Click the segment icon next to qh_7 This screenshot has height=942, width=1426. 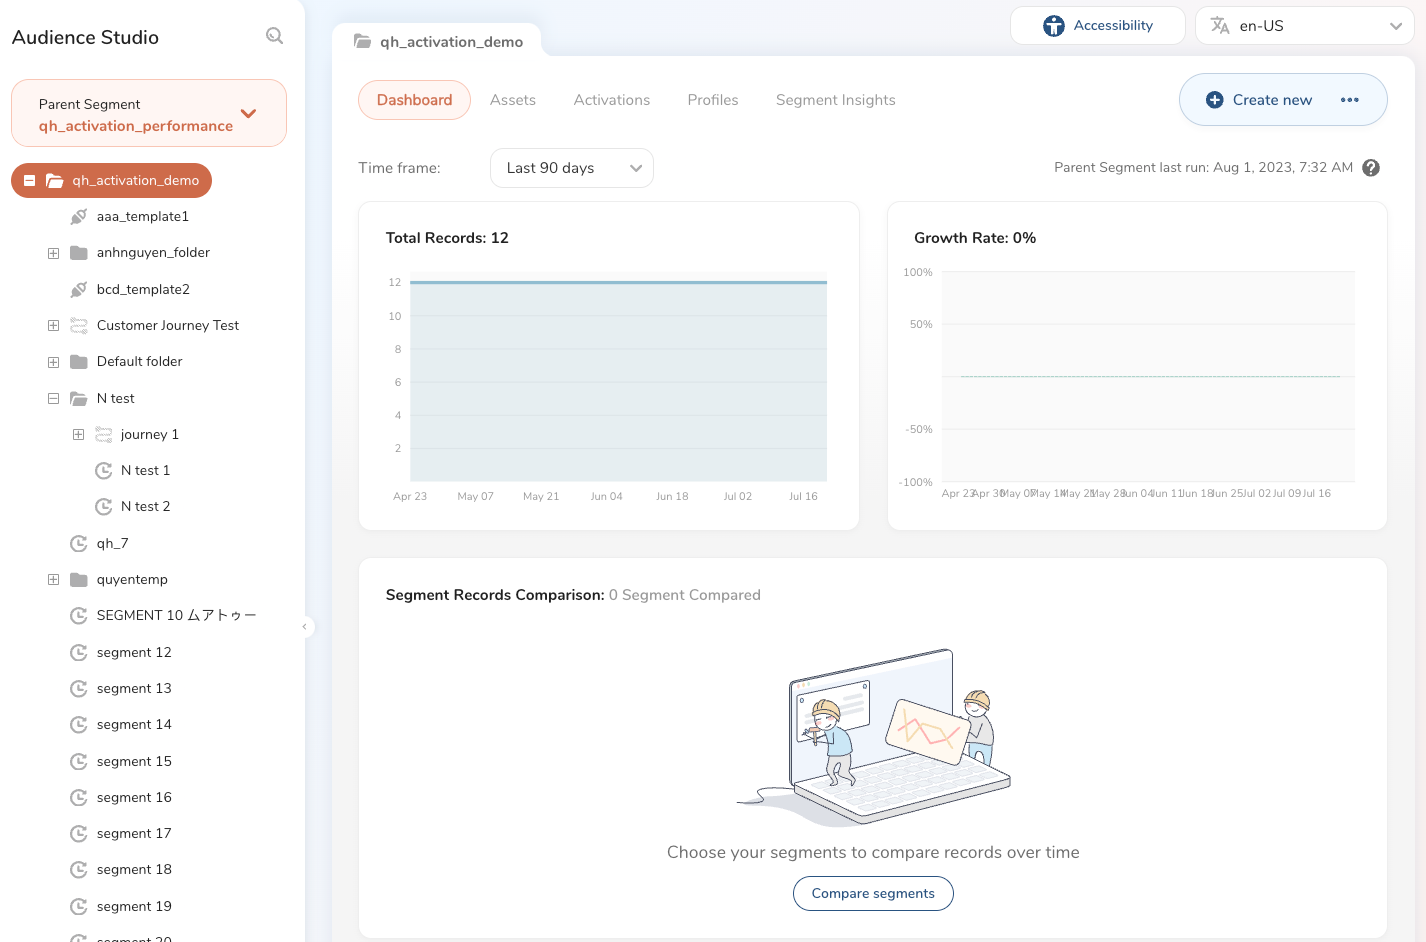pyautogui.click(x=78, y=544)
